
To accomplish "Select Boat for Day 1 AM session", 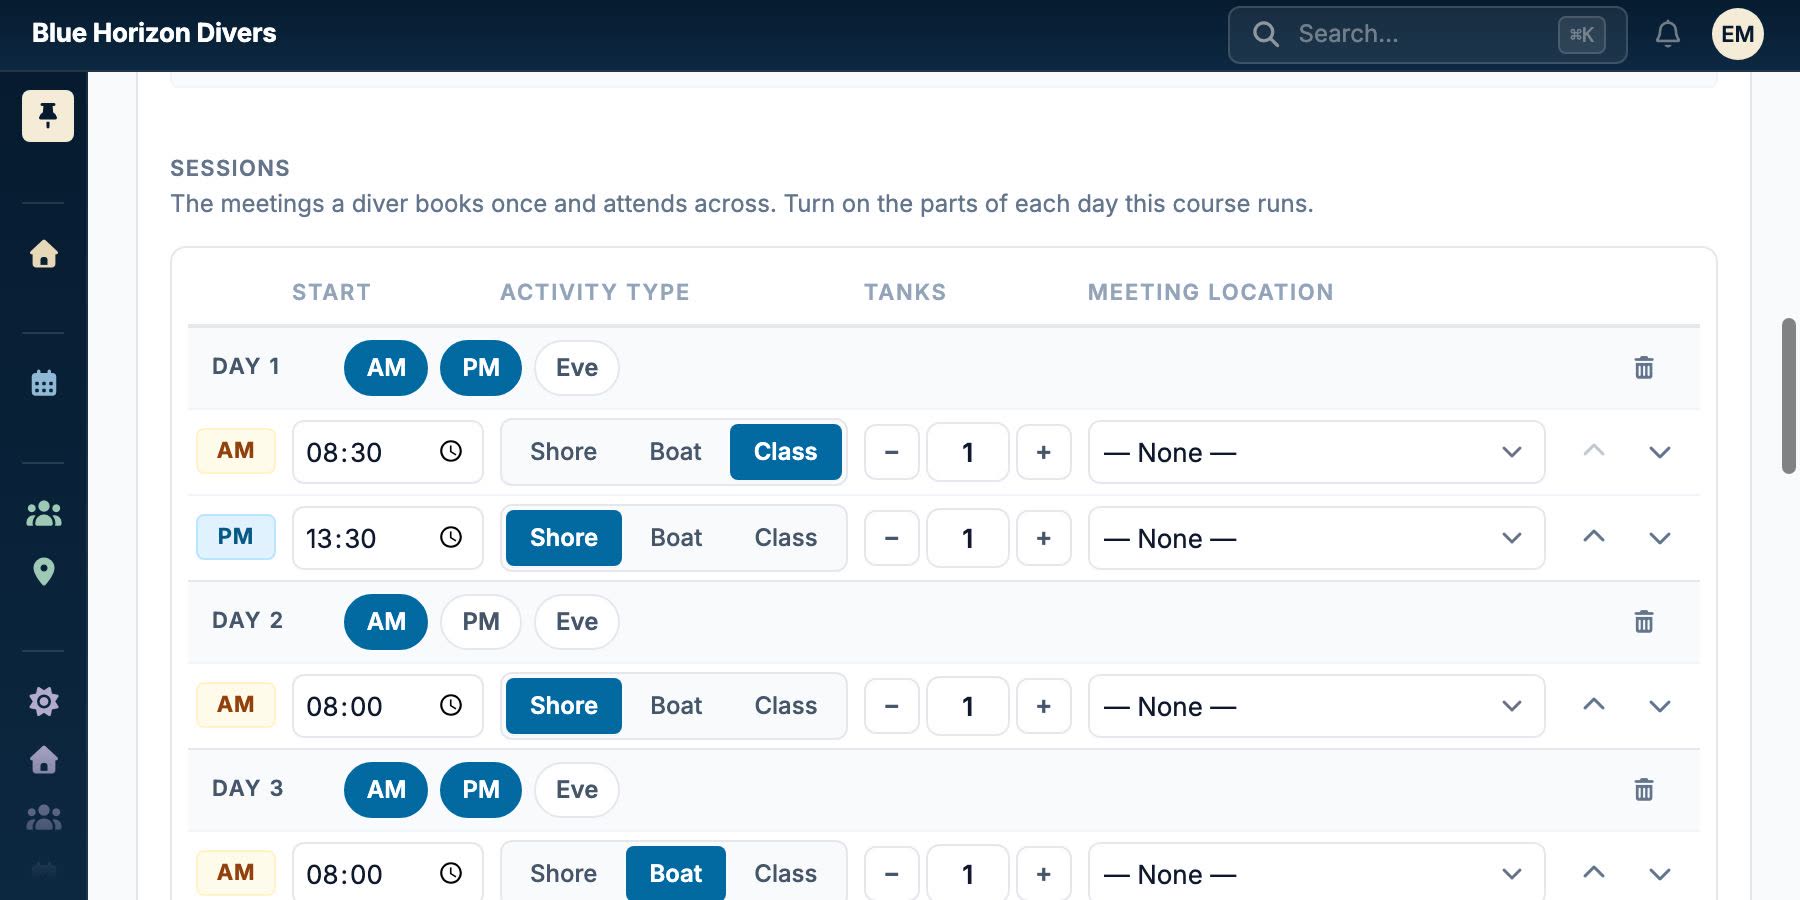I will (x=676, y=452).
